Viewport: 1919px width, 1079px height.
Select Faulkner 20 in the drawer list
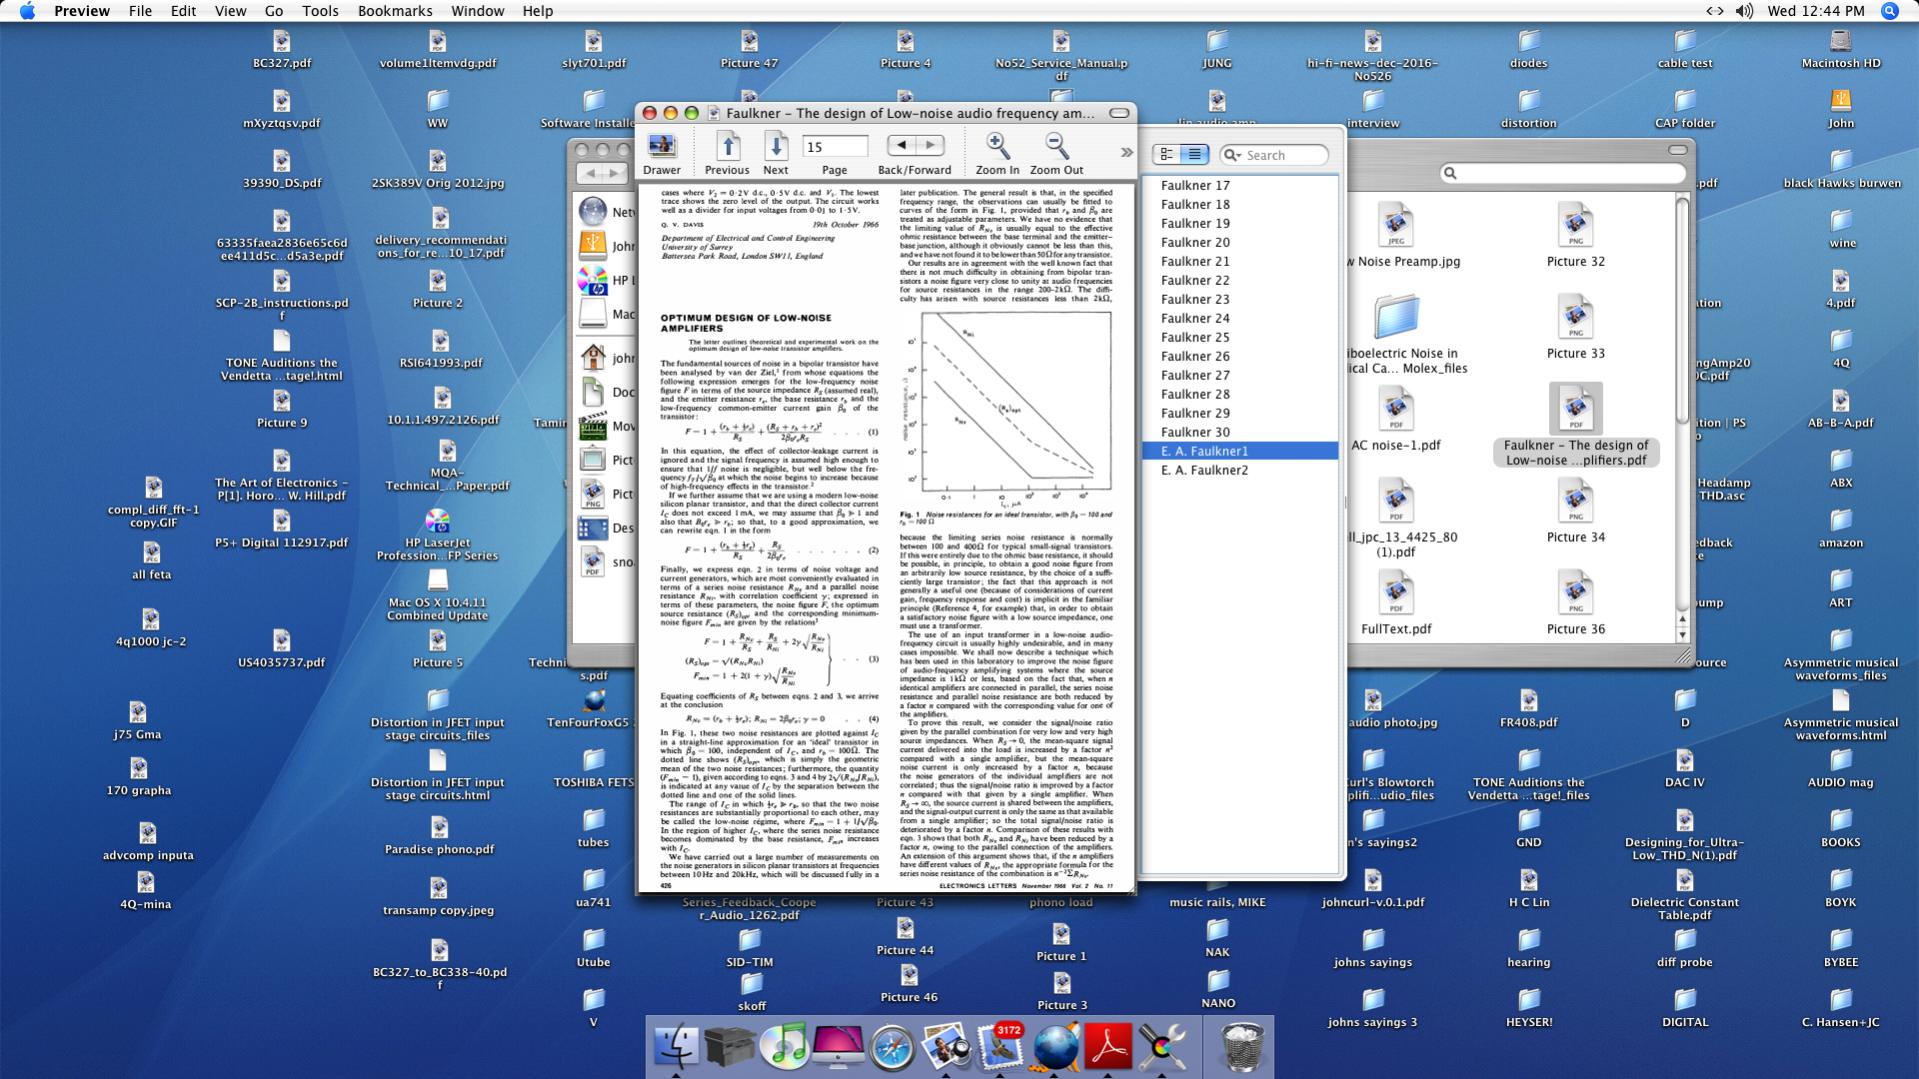click(x=1240, y=242)
